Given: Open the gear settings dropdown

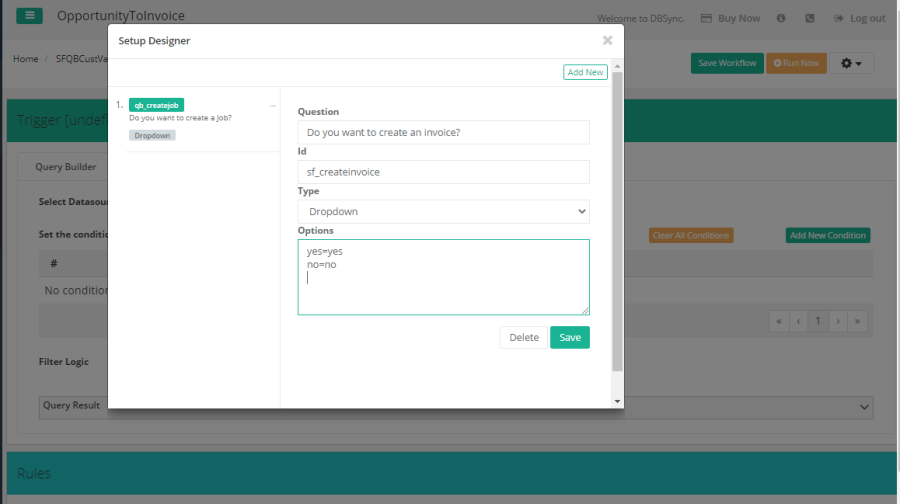Looking at the screenshot, I should click(x=851, y=63).
